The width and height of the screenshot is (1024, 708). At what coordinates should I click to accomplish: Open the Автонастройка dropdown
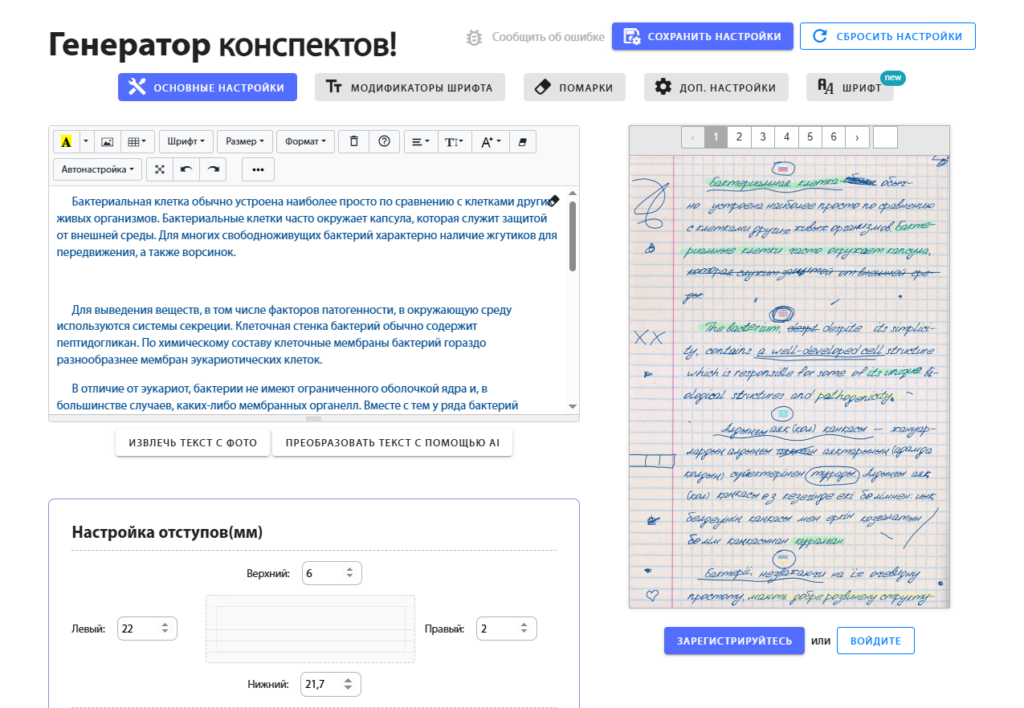[97, 170]
